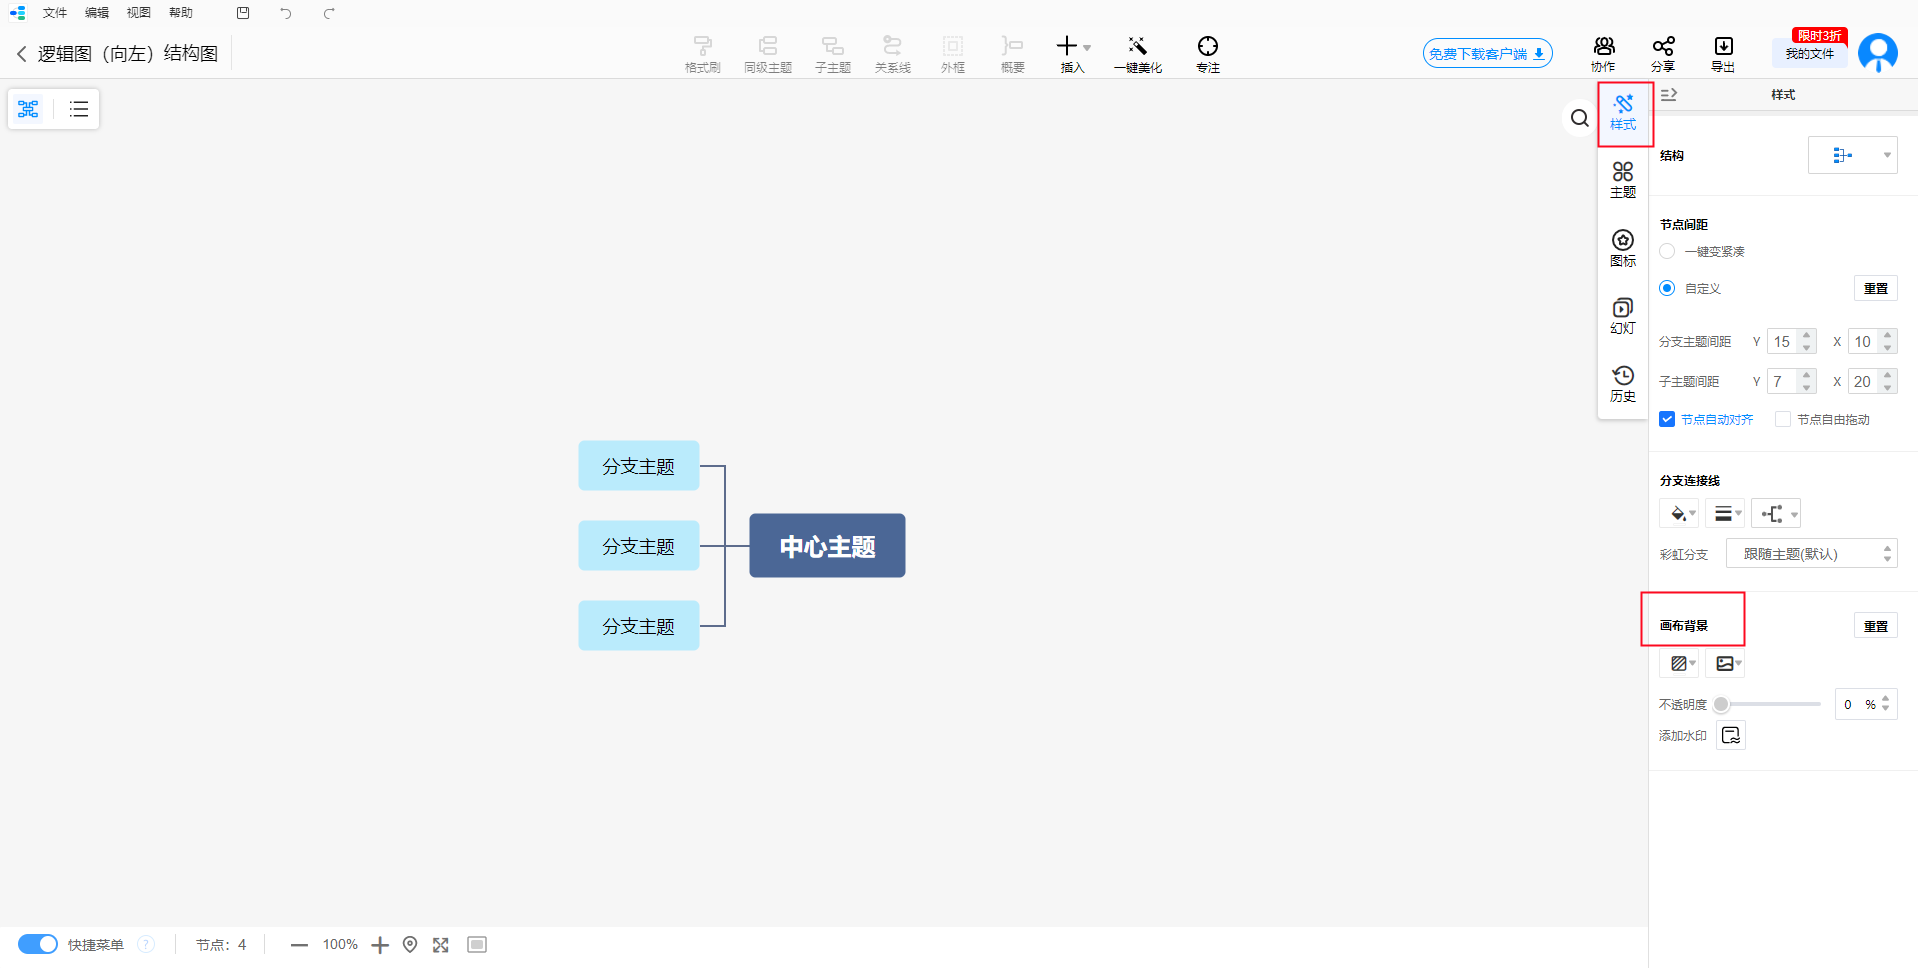The image size is (1918, 968).
Task: Click the 一键美化 magic wand icon
Action: [1137, 47]
